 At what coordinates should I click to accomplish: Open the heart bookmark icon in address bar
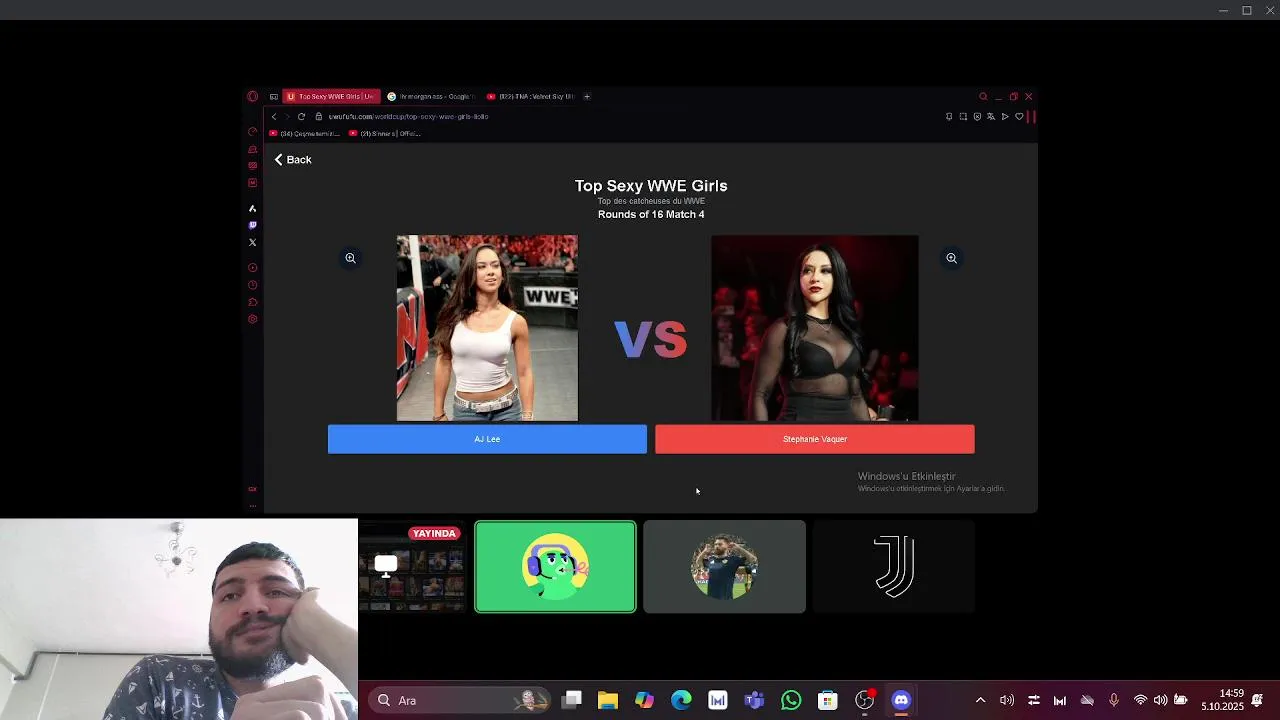tap(1019, 116)
